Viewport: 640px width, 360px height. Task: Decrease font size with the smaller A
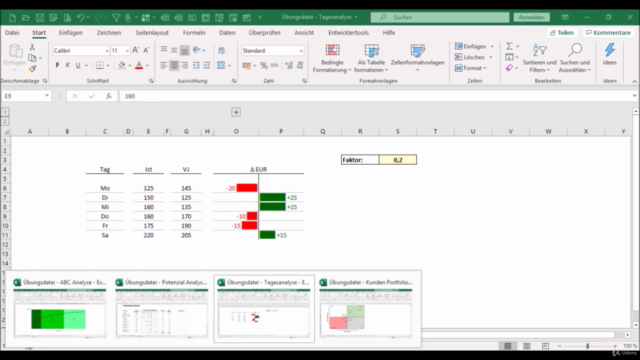click(146, 50)
